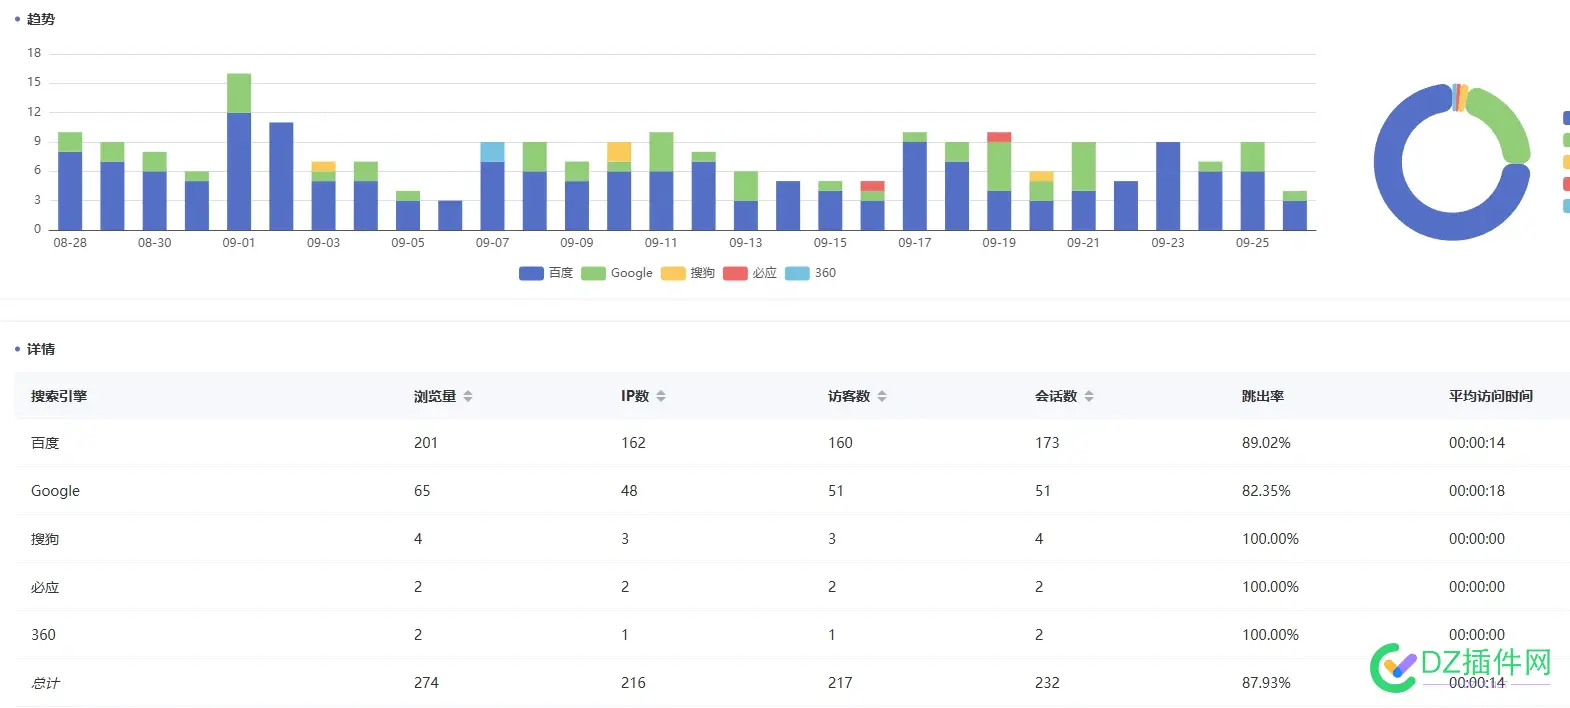Screen dimensions: 1570x708
Task: Click the light-blue 360 legend marker
Action: coord(797,274)
